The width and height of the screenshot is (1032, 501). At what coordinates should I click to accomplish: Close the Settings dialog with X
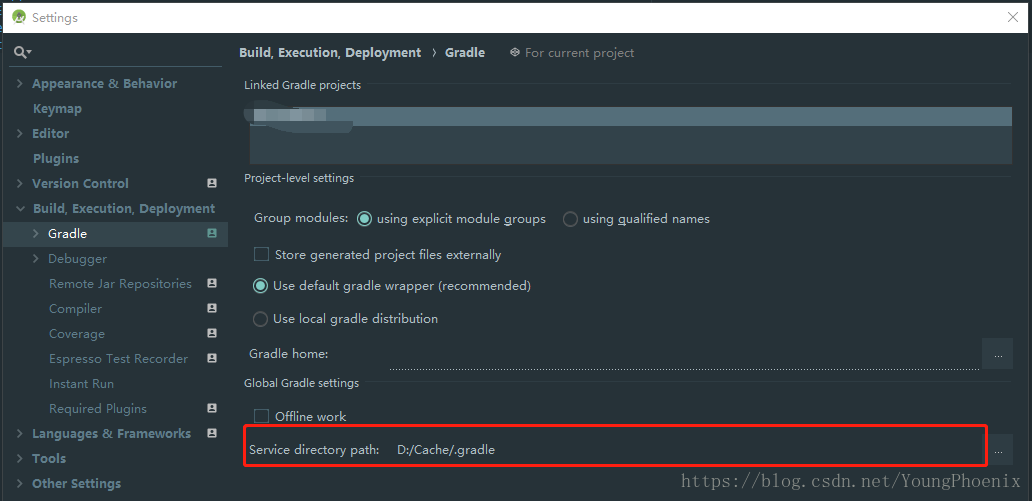(1013, 18)
